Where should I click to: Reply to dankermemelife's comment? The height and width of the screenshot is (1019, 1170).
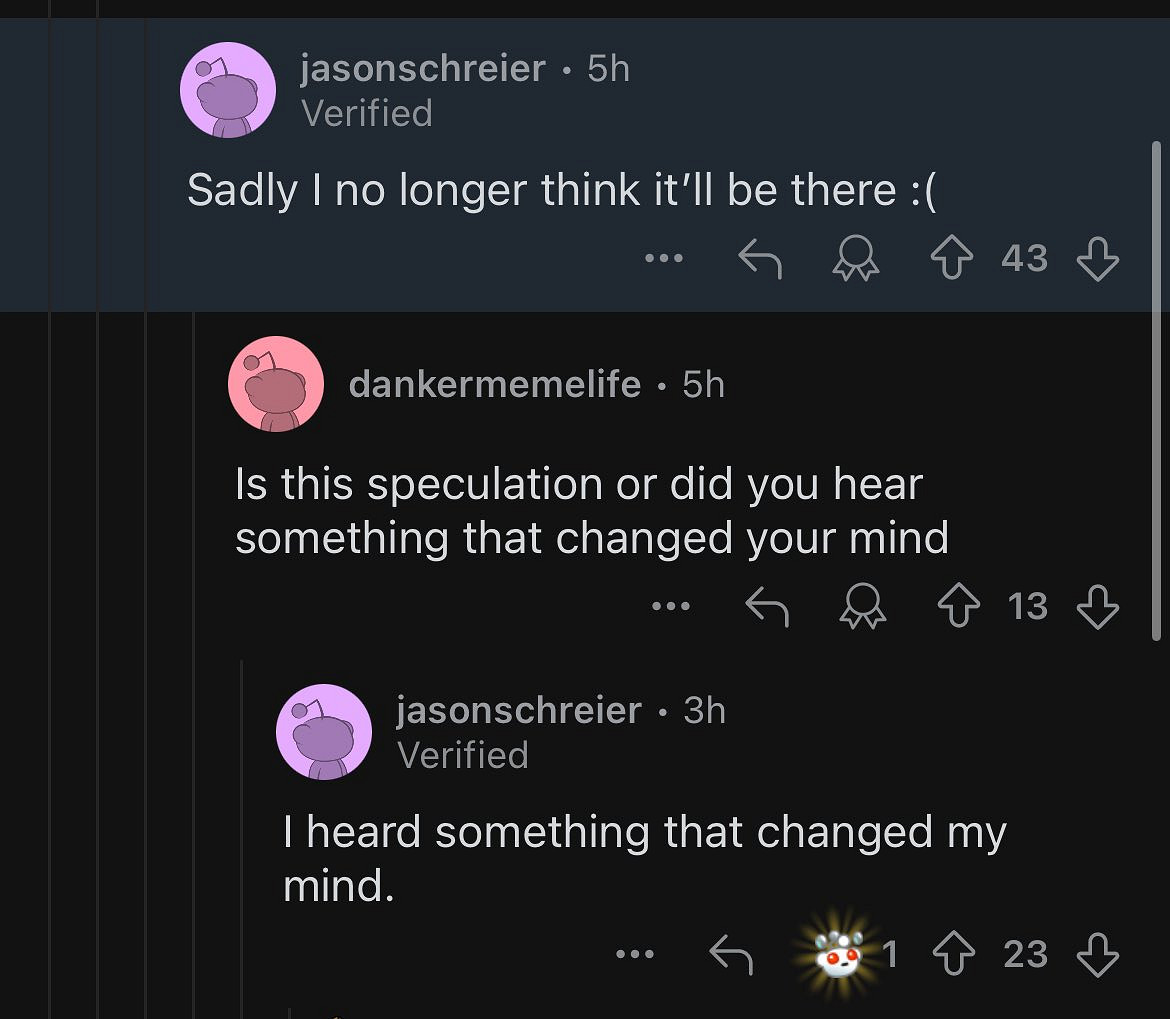click(x=768, y=607)
